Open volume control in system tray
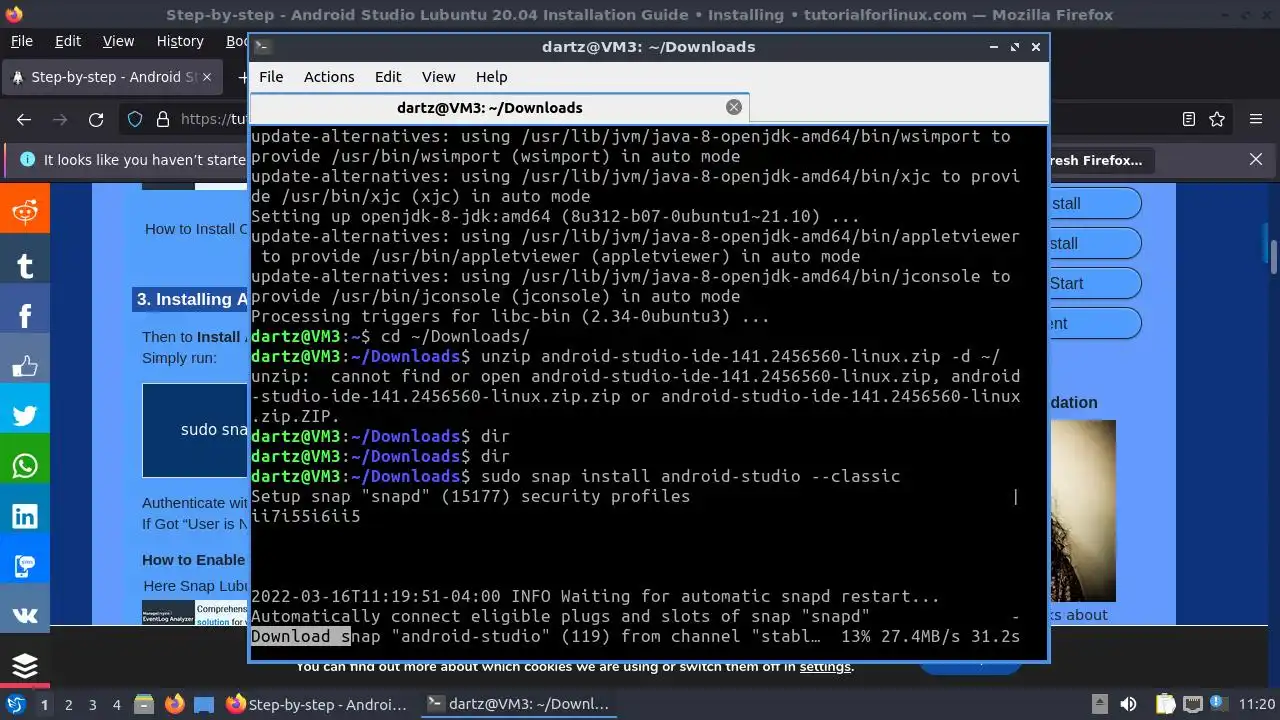The image size is (1280, 720). click(1129, 704)
